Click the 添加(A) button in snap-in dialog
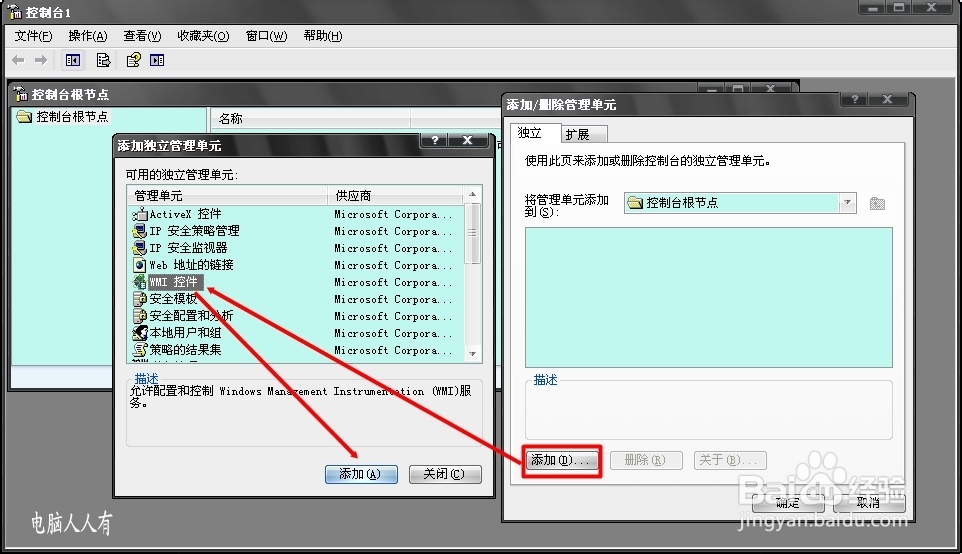 361,474
